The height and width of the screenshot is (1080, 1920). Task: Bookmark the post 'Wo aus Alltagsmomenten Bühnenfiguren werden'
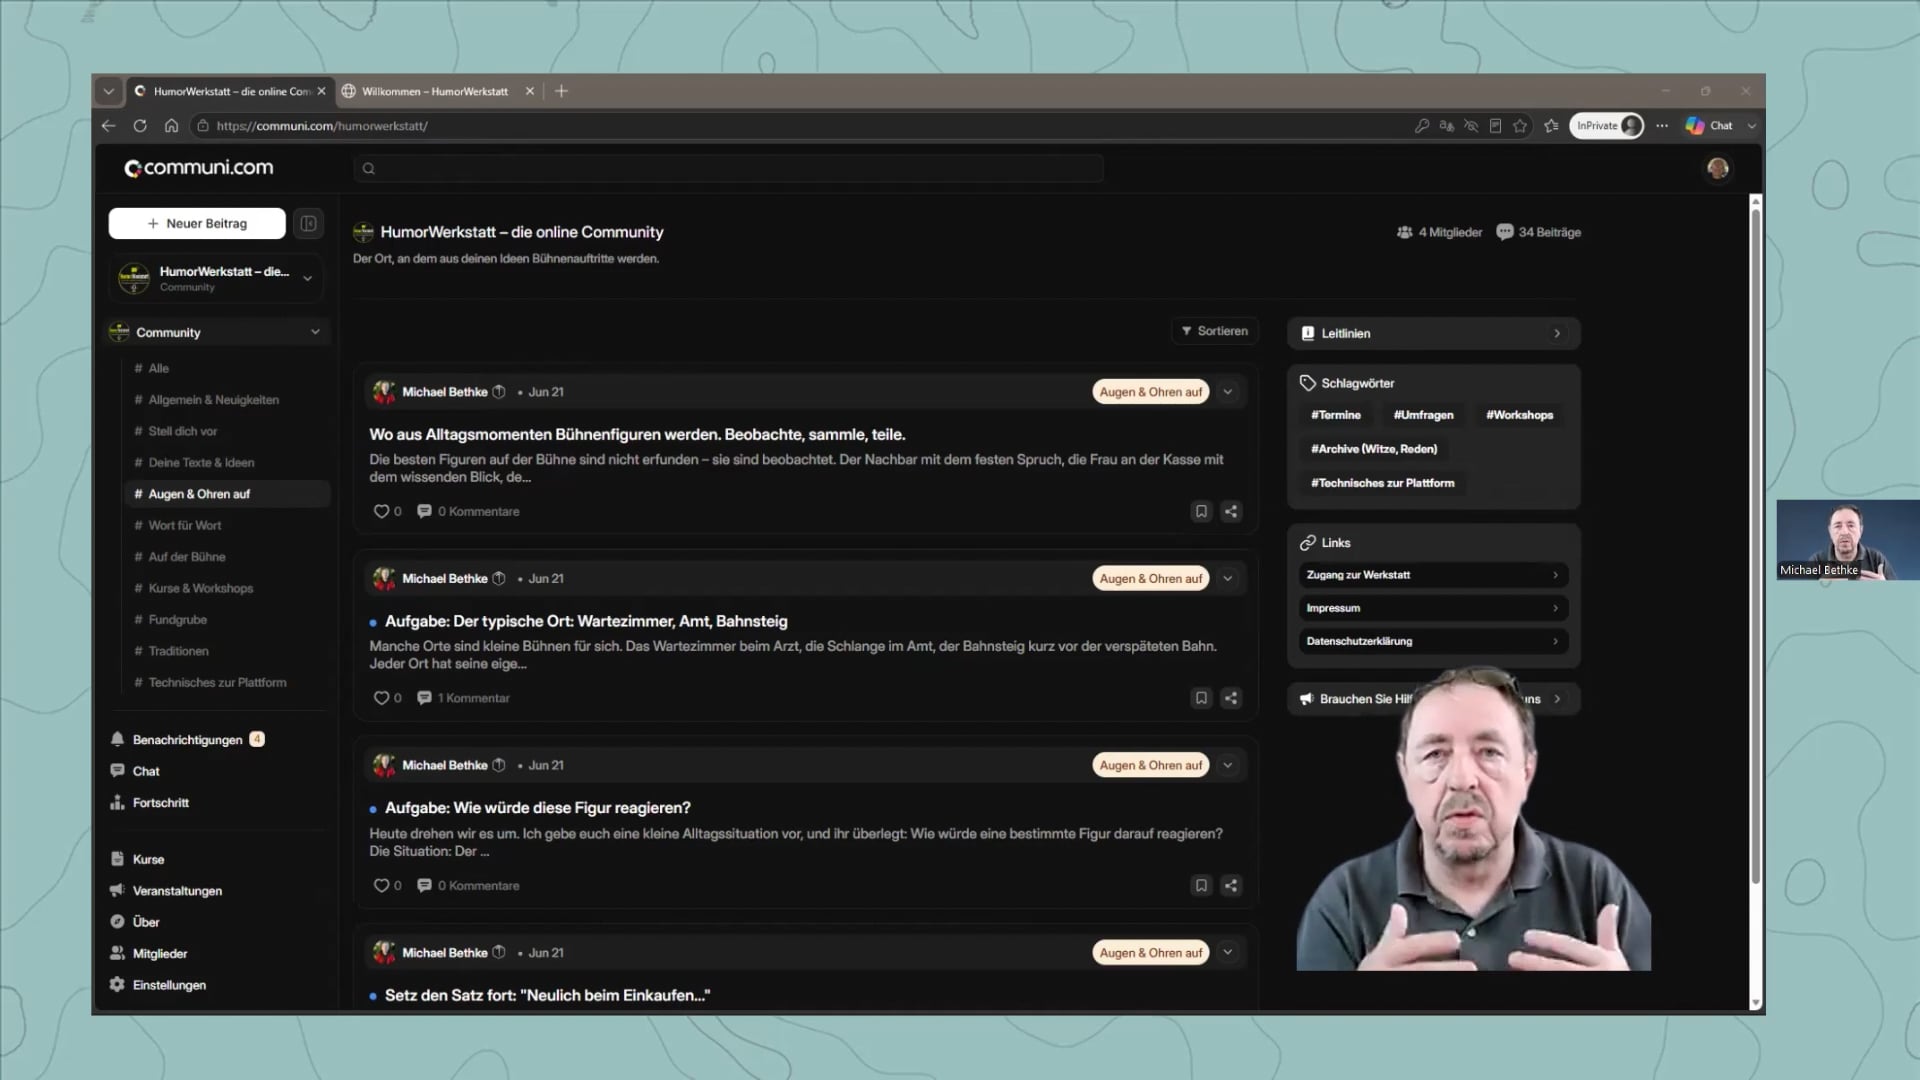[1201, 511]
